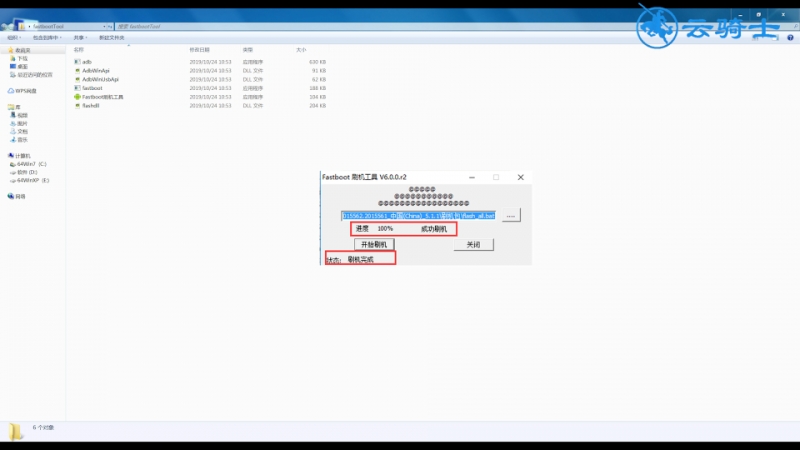This screenshot has width=800, height=450.
Task: Select the AdbWinUsbApi DLL file icon
Action: pyautogui.click(x=77, y=79)
